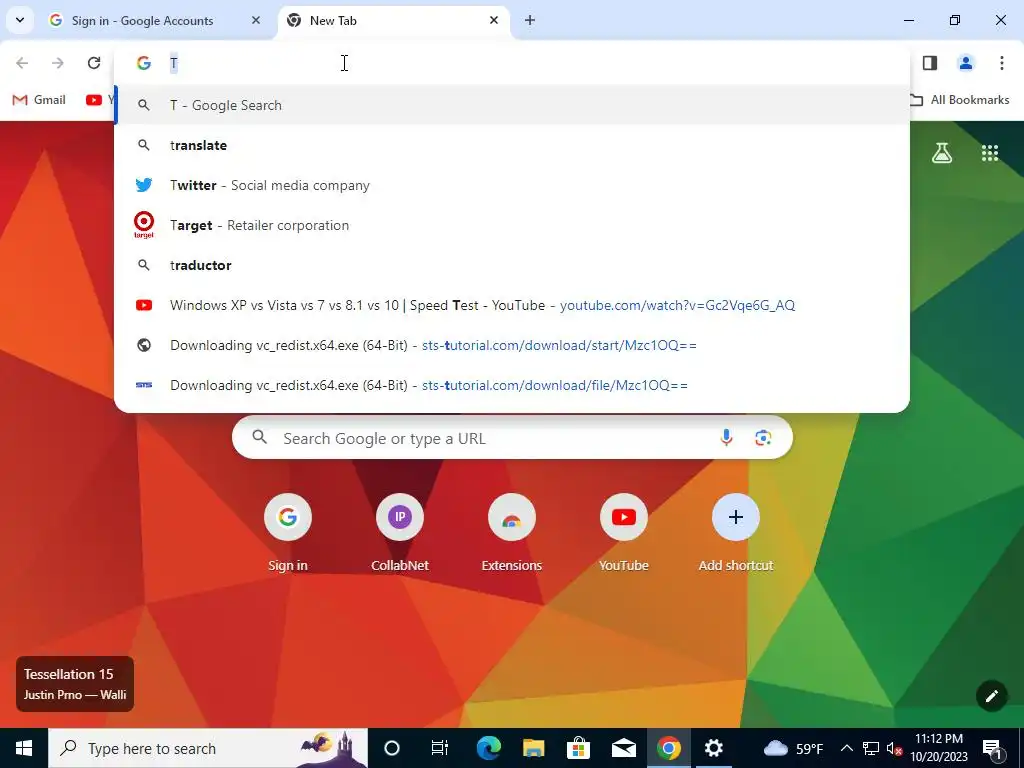Open Settings gear on taskbar
The image size is (1024, 768).
click(714, 748)
